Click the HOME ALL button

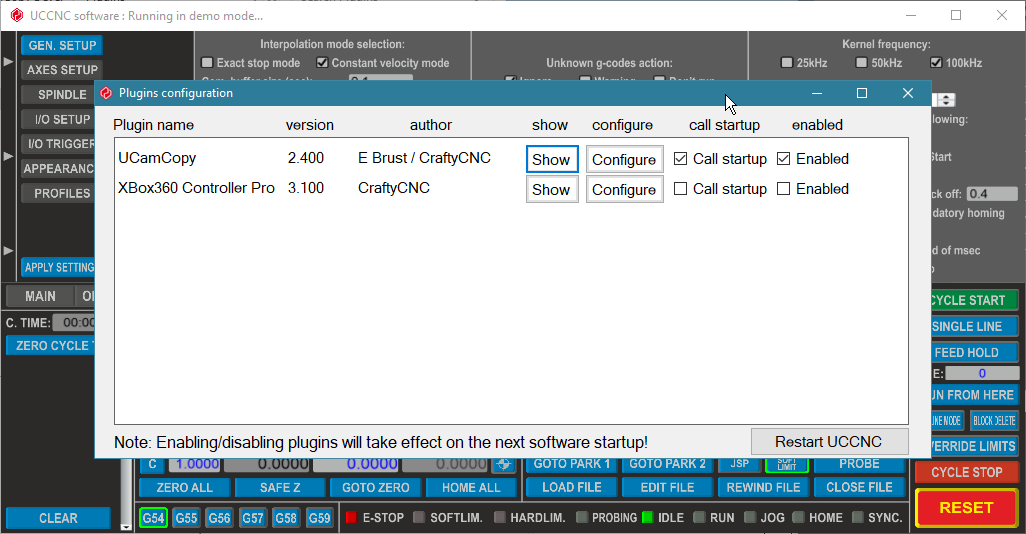(471, 488)
